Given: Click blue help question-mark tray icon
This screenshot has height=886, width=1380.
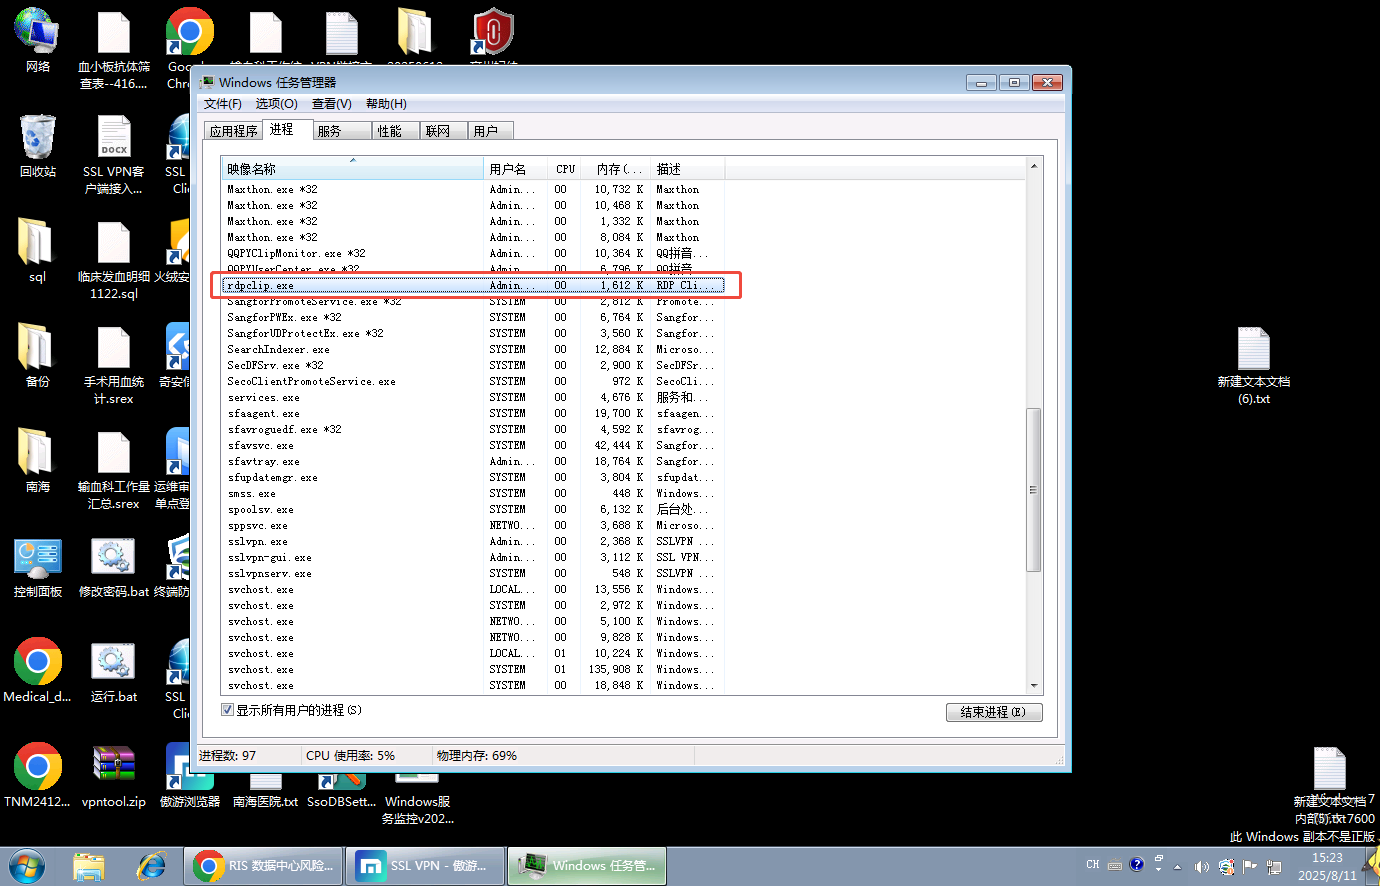Looking at the screenshot, I should [x=1136, y=865].
